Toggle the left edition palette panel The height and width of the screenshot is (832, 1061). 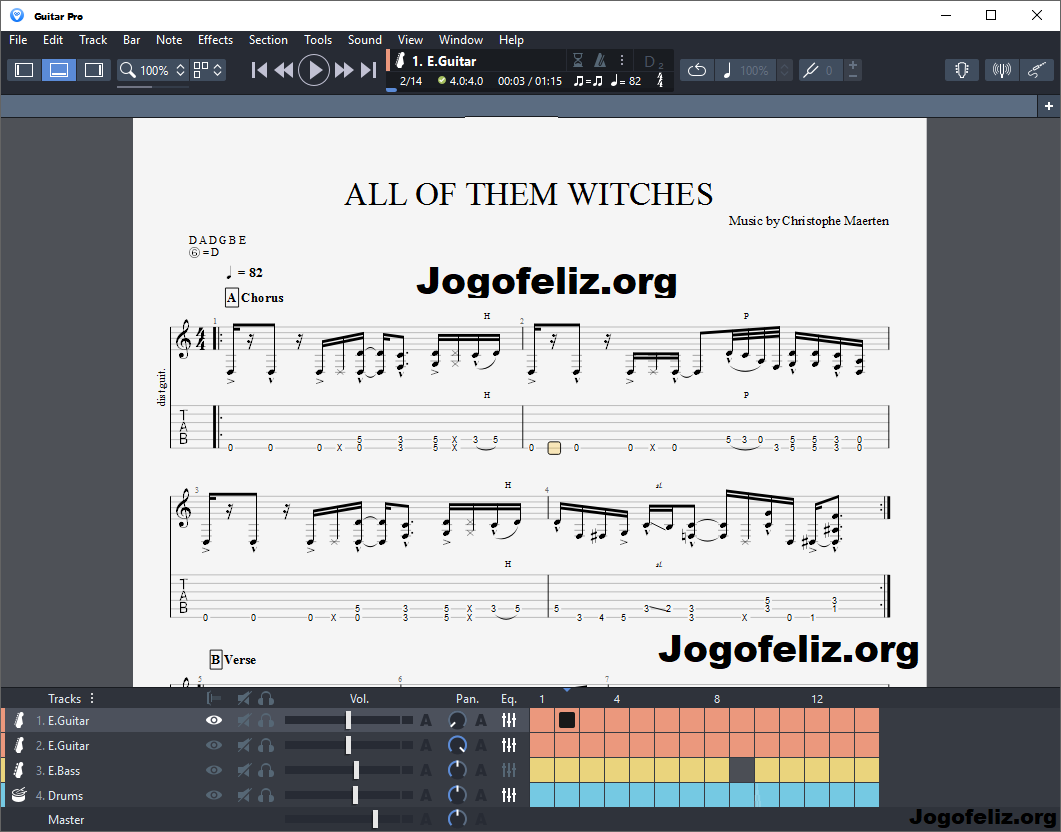coord(24,70)
